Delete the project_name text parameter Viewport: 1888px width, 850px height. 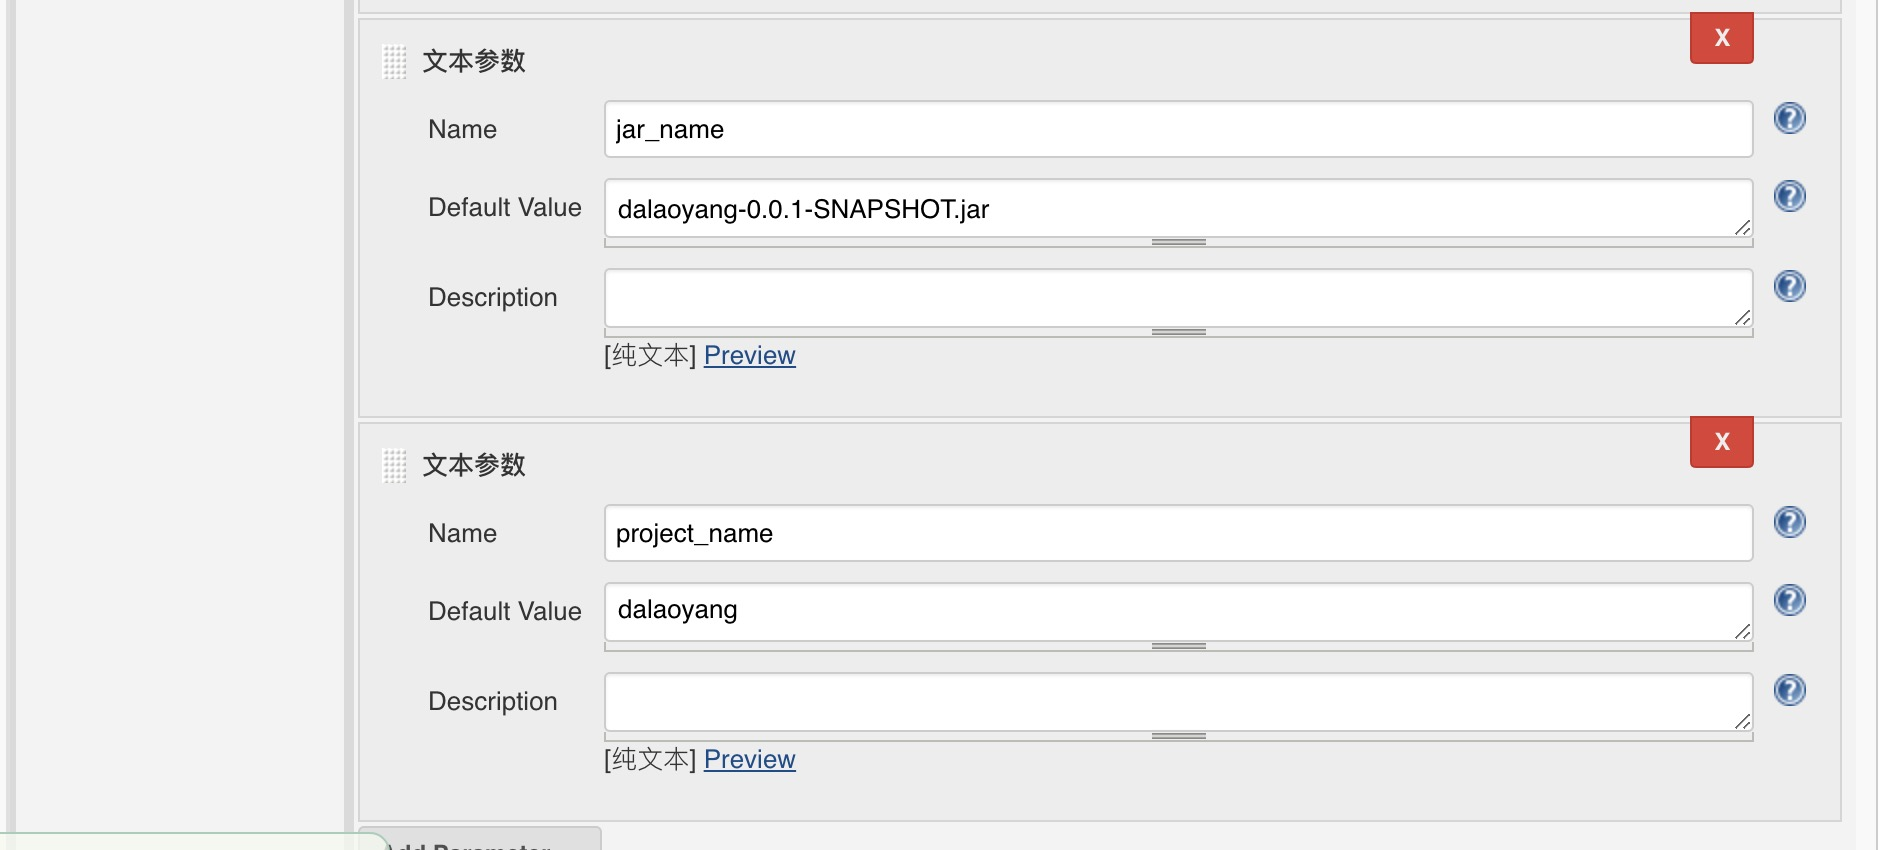pos(1721,442)
